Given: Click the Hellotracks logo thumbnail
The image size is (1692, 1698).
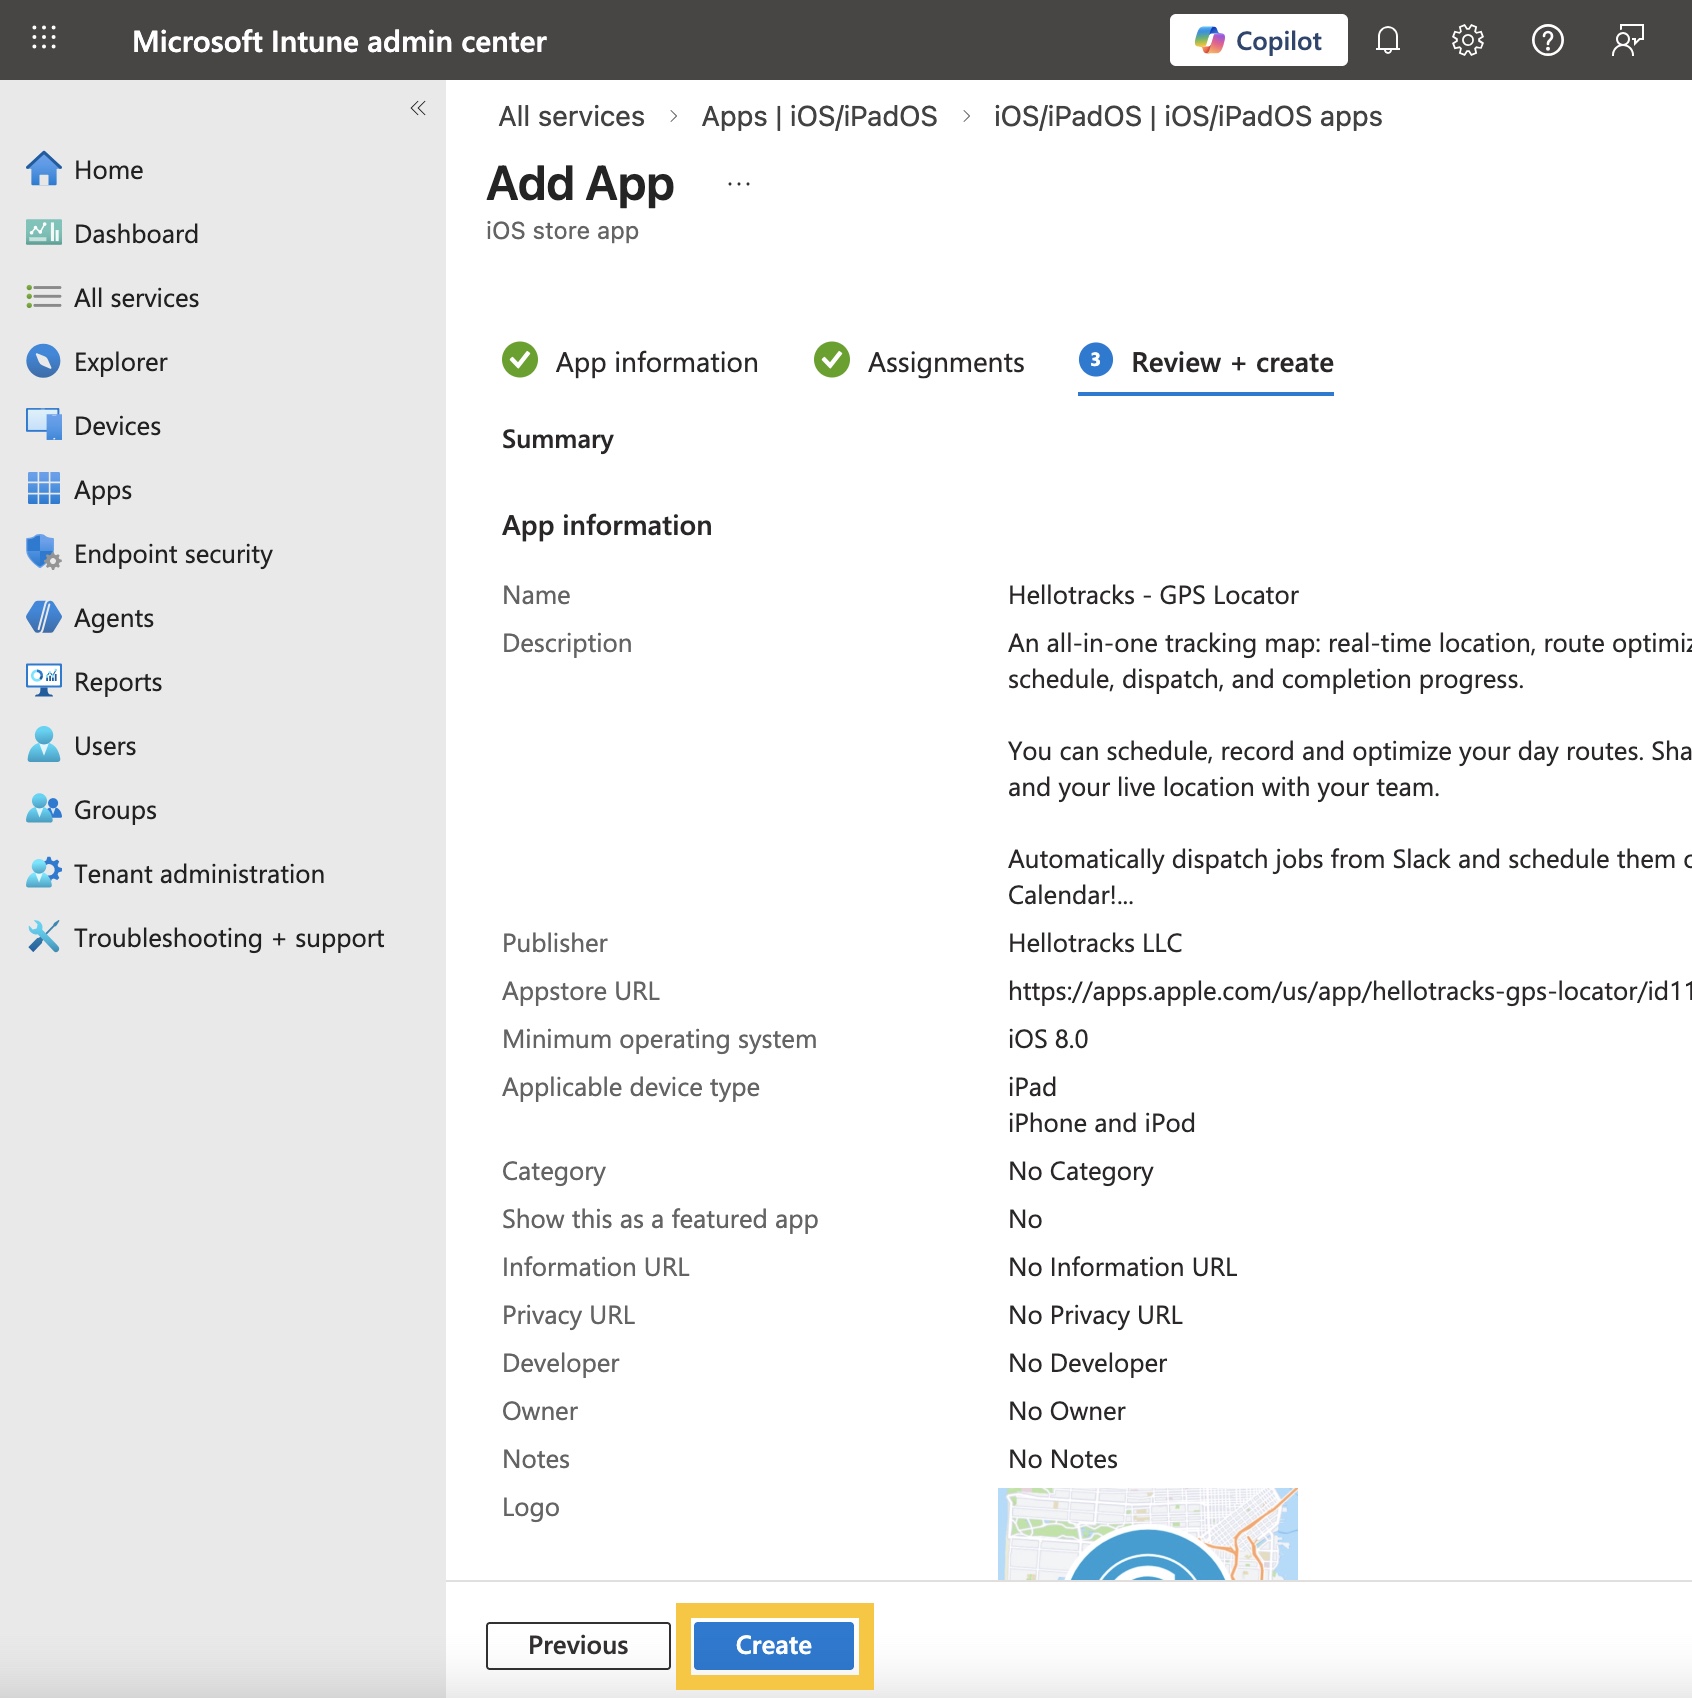Looking at the screenshot, I should [x=1147, y=1534].
